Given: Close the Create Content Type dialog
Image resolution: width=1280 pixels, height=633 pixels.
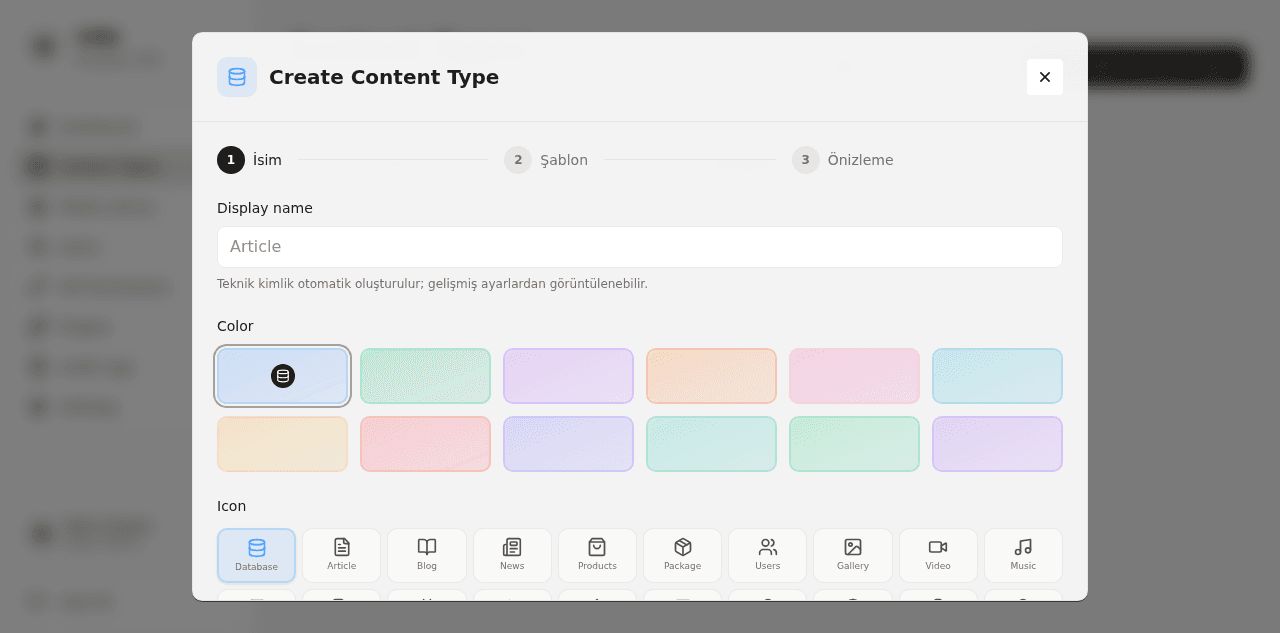Looking at the screenshot, I should [1045, 77].
